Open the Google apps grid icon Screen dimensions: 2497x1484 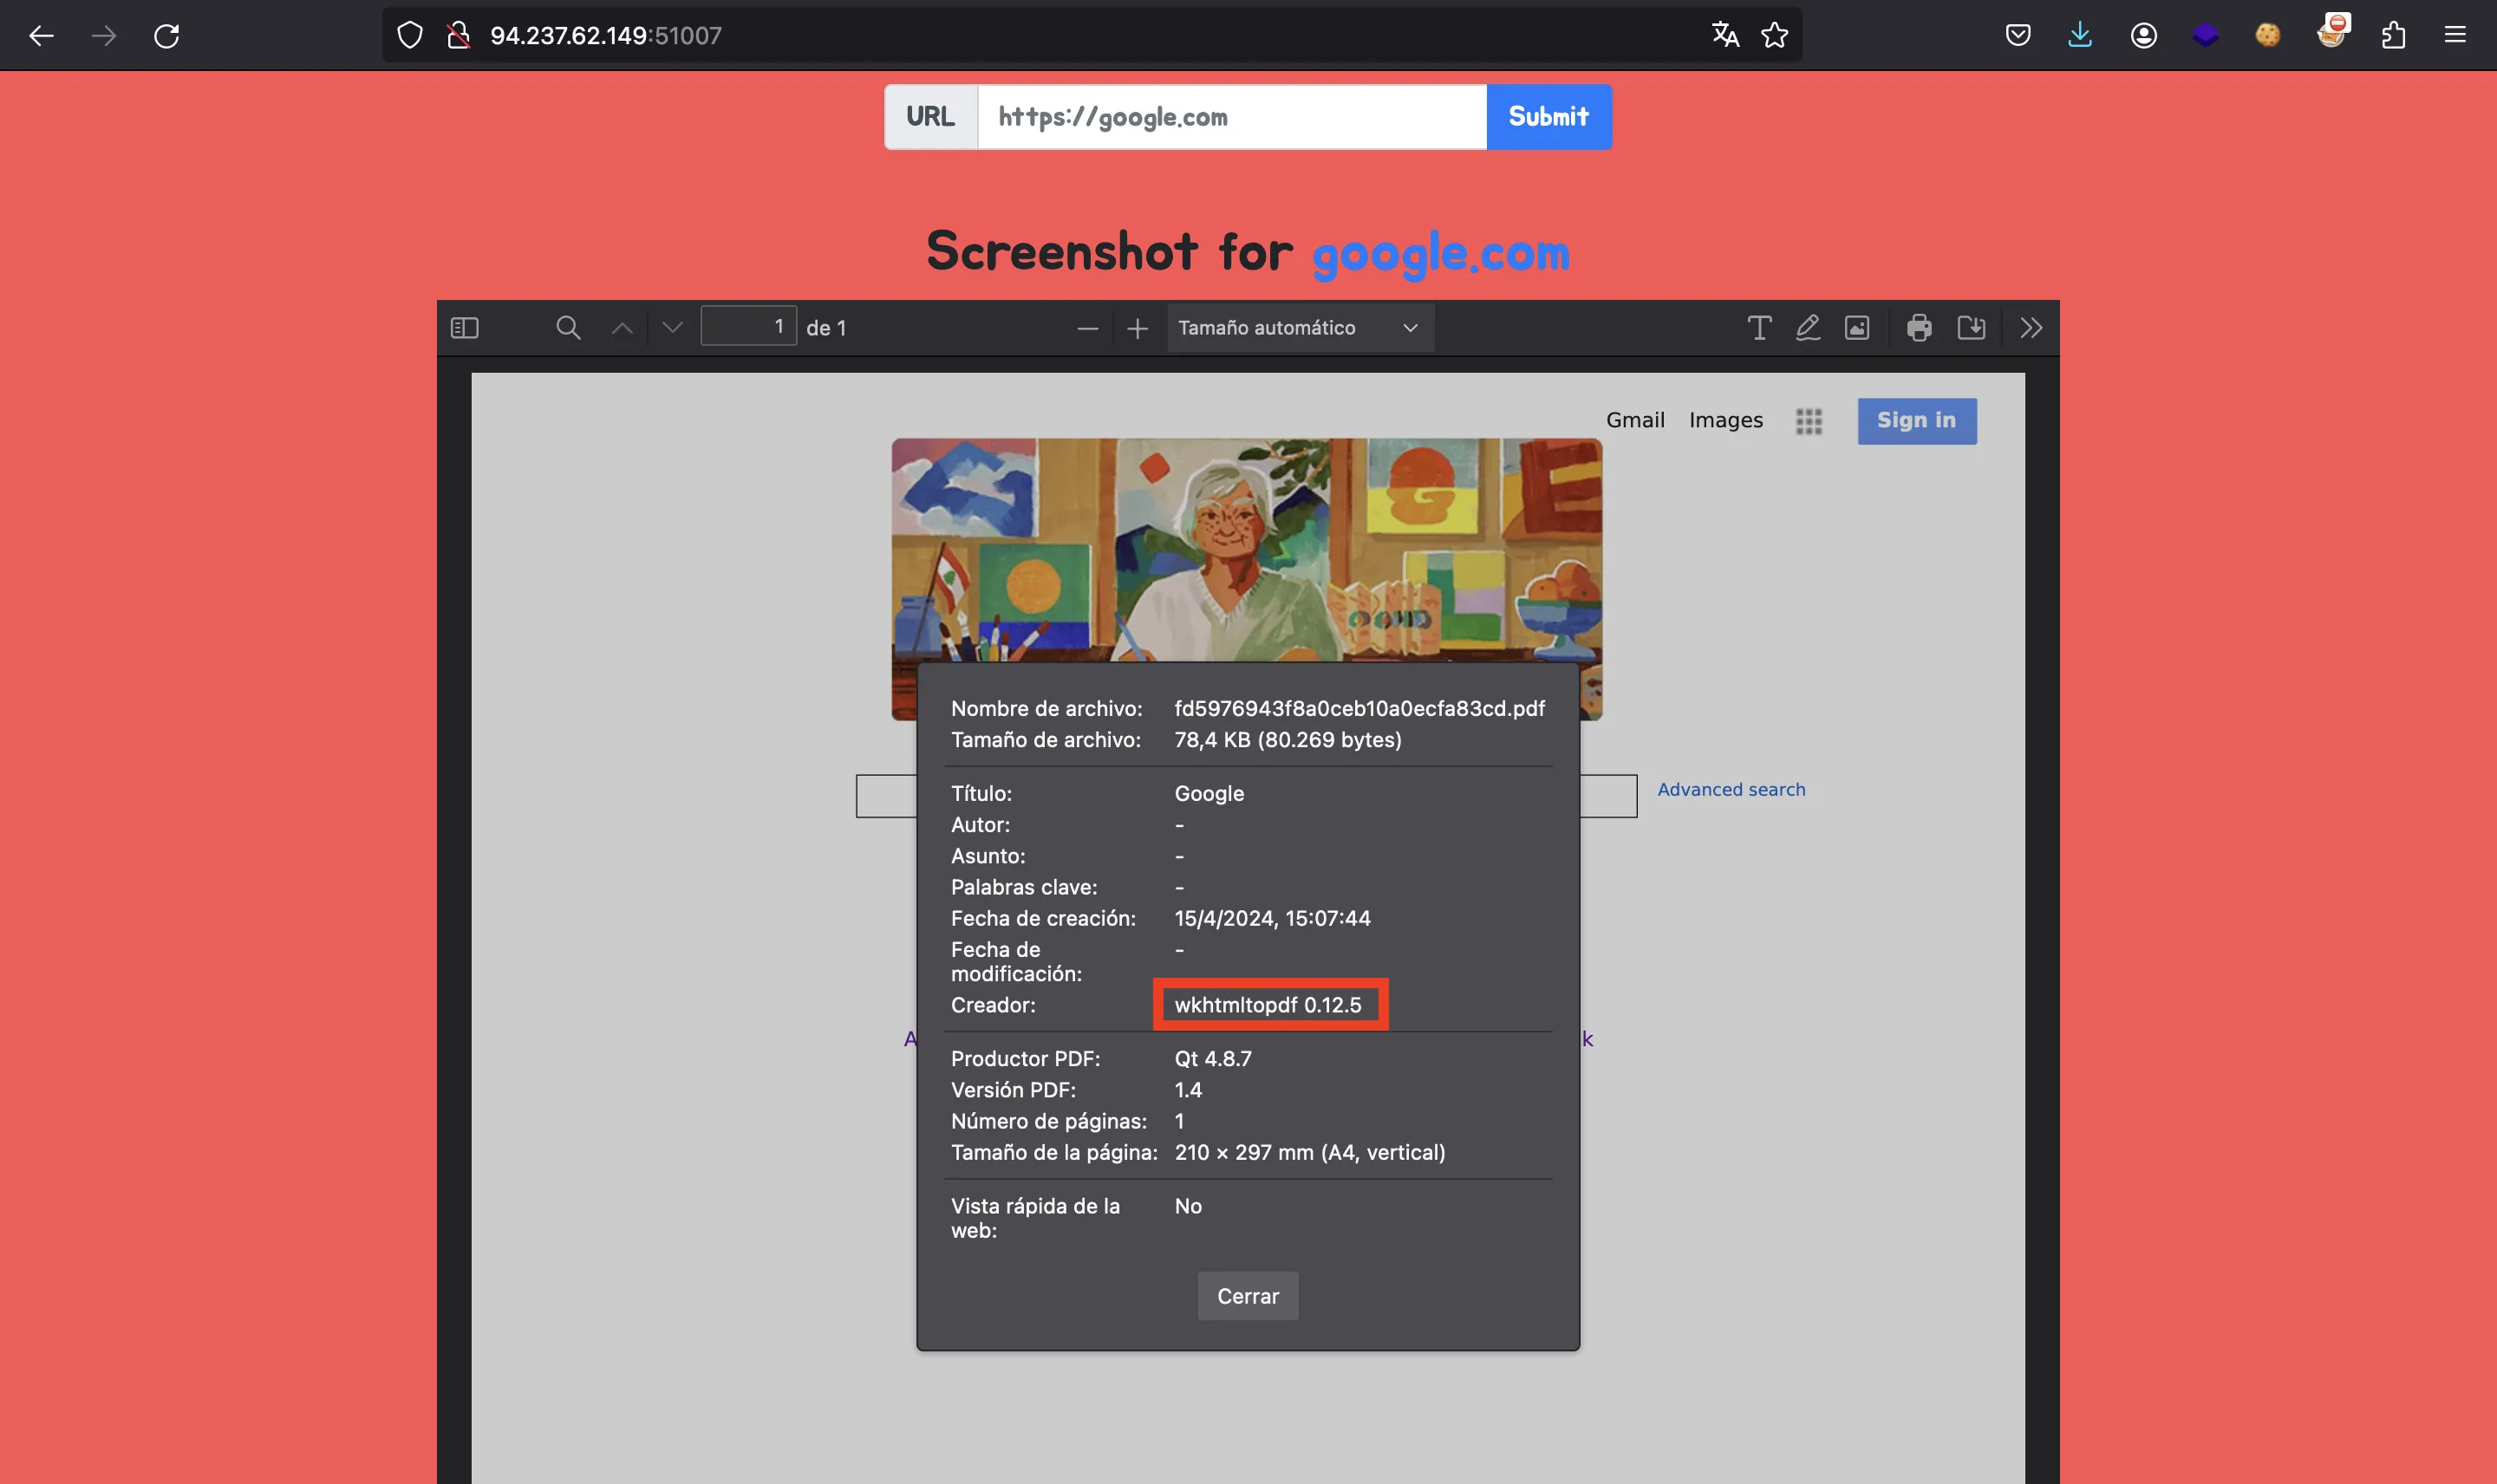pos(1809,421)
